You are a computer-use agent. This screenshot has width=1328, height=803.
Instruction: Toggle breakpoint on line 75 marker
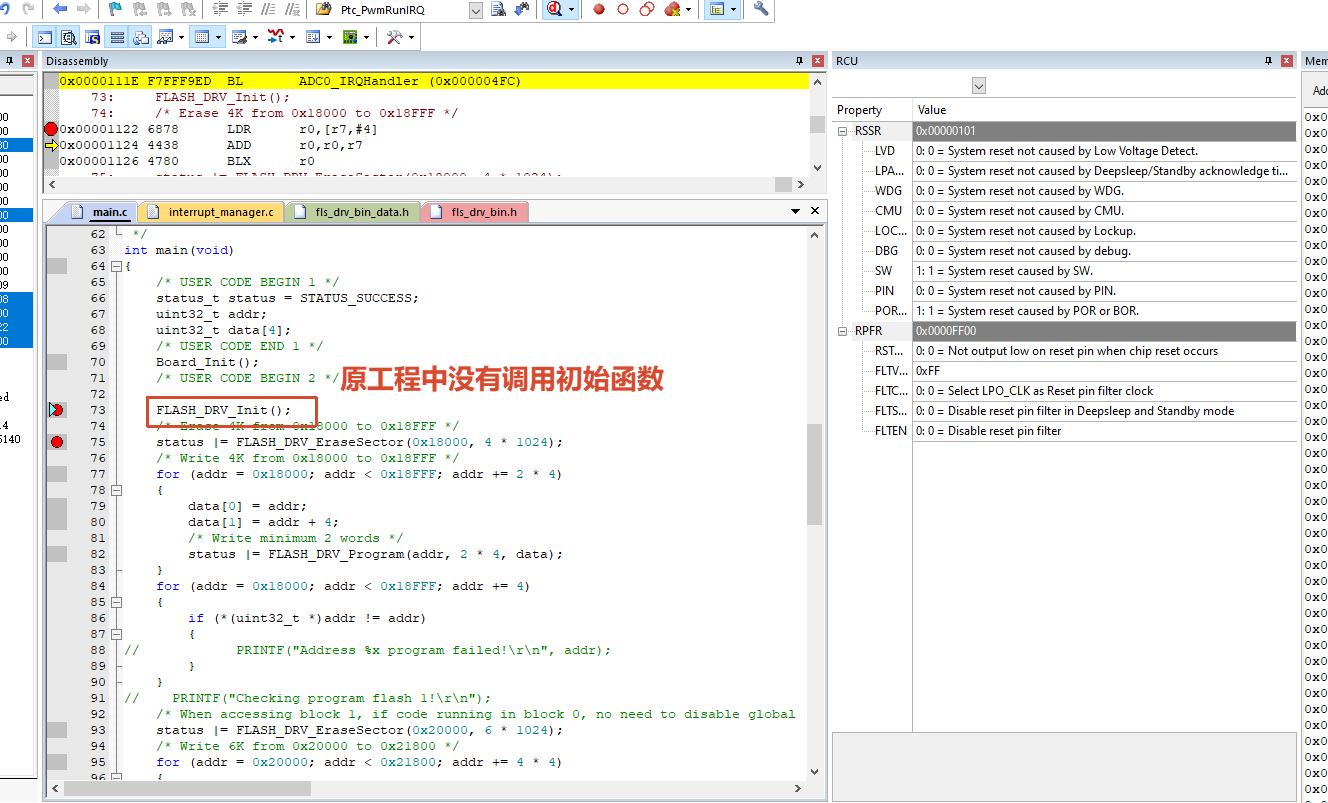[x=57, y=442]
